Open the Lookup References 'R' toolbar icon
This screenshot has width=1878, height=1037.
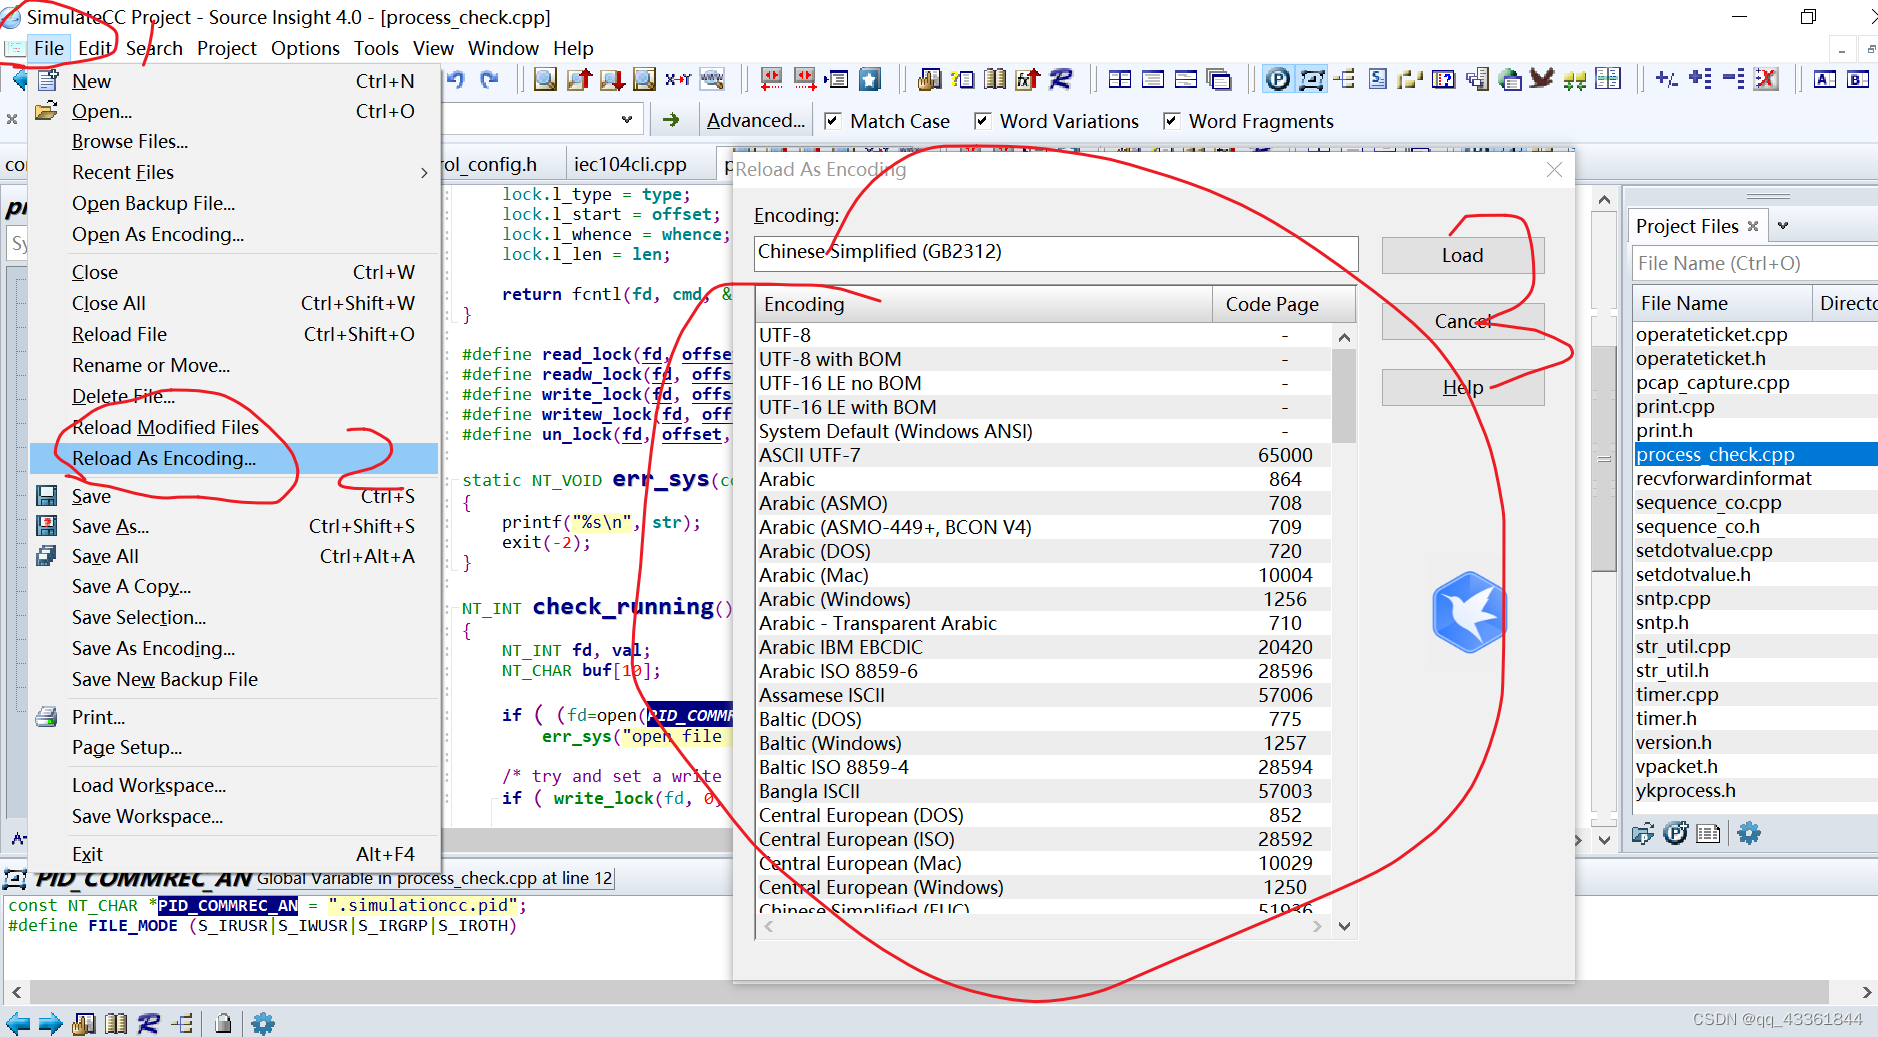pyautogui.click(x=1060, y=80)
